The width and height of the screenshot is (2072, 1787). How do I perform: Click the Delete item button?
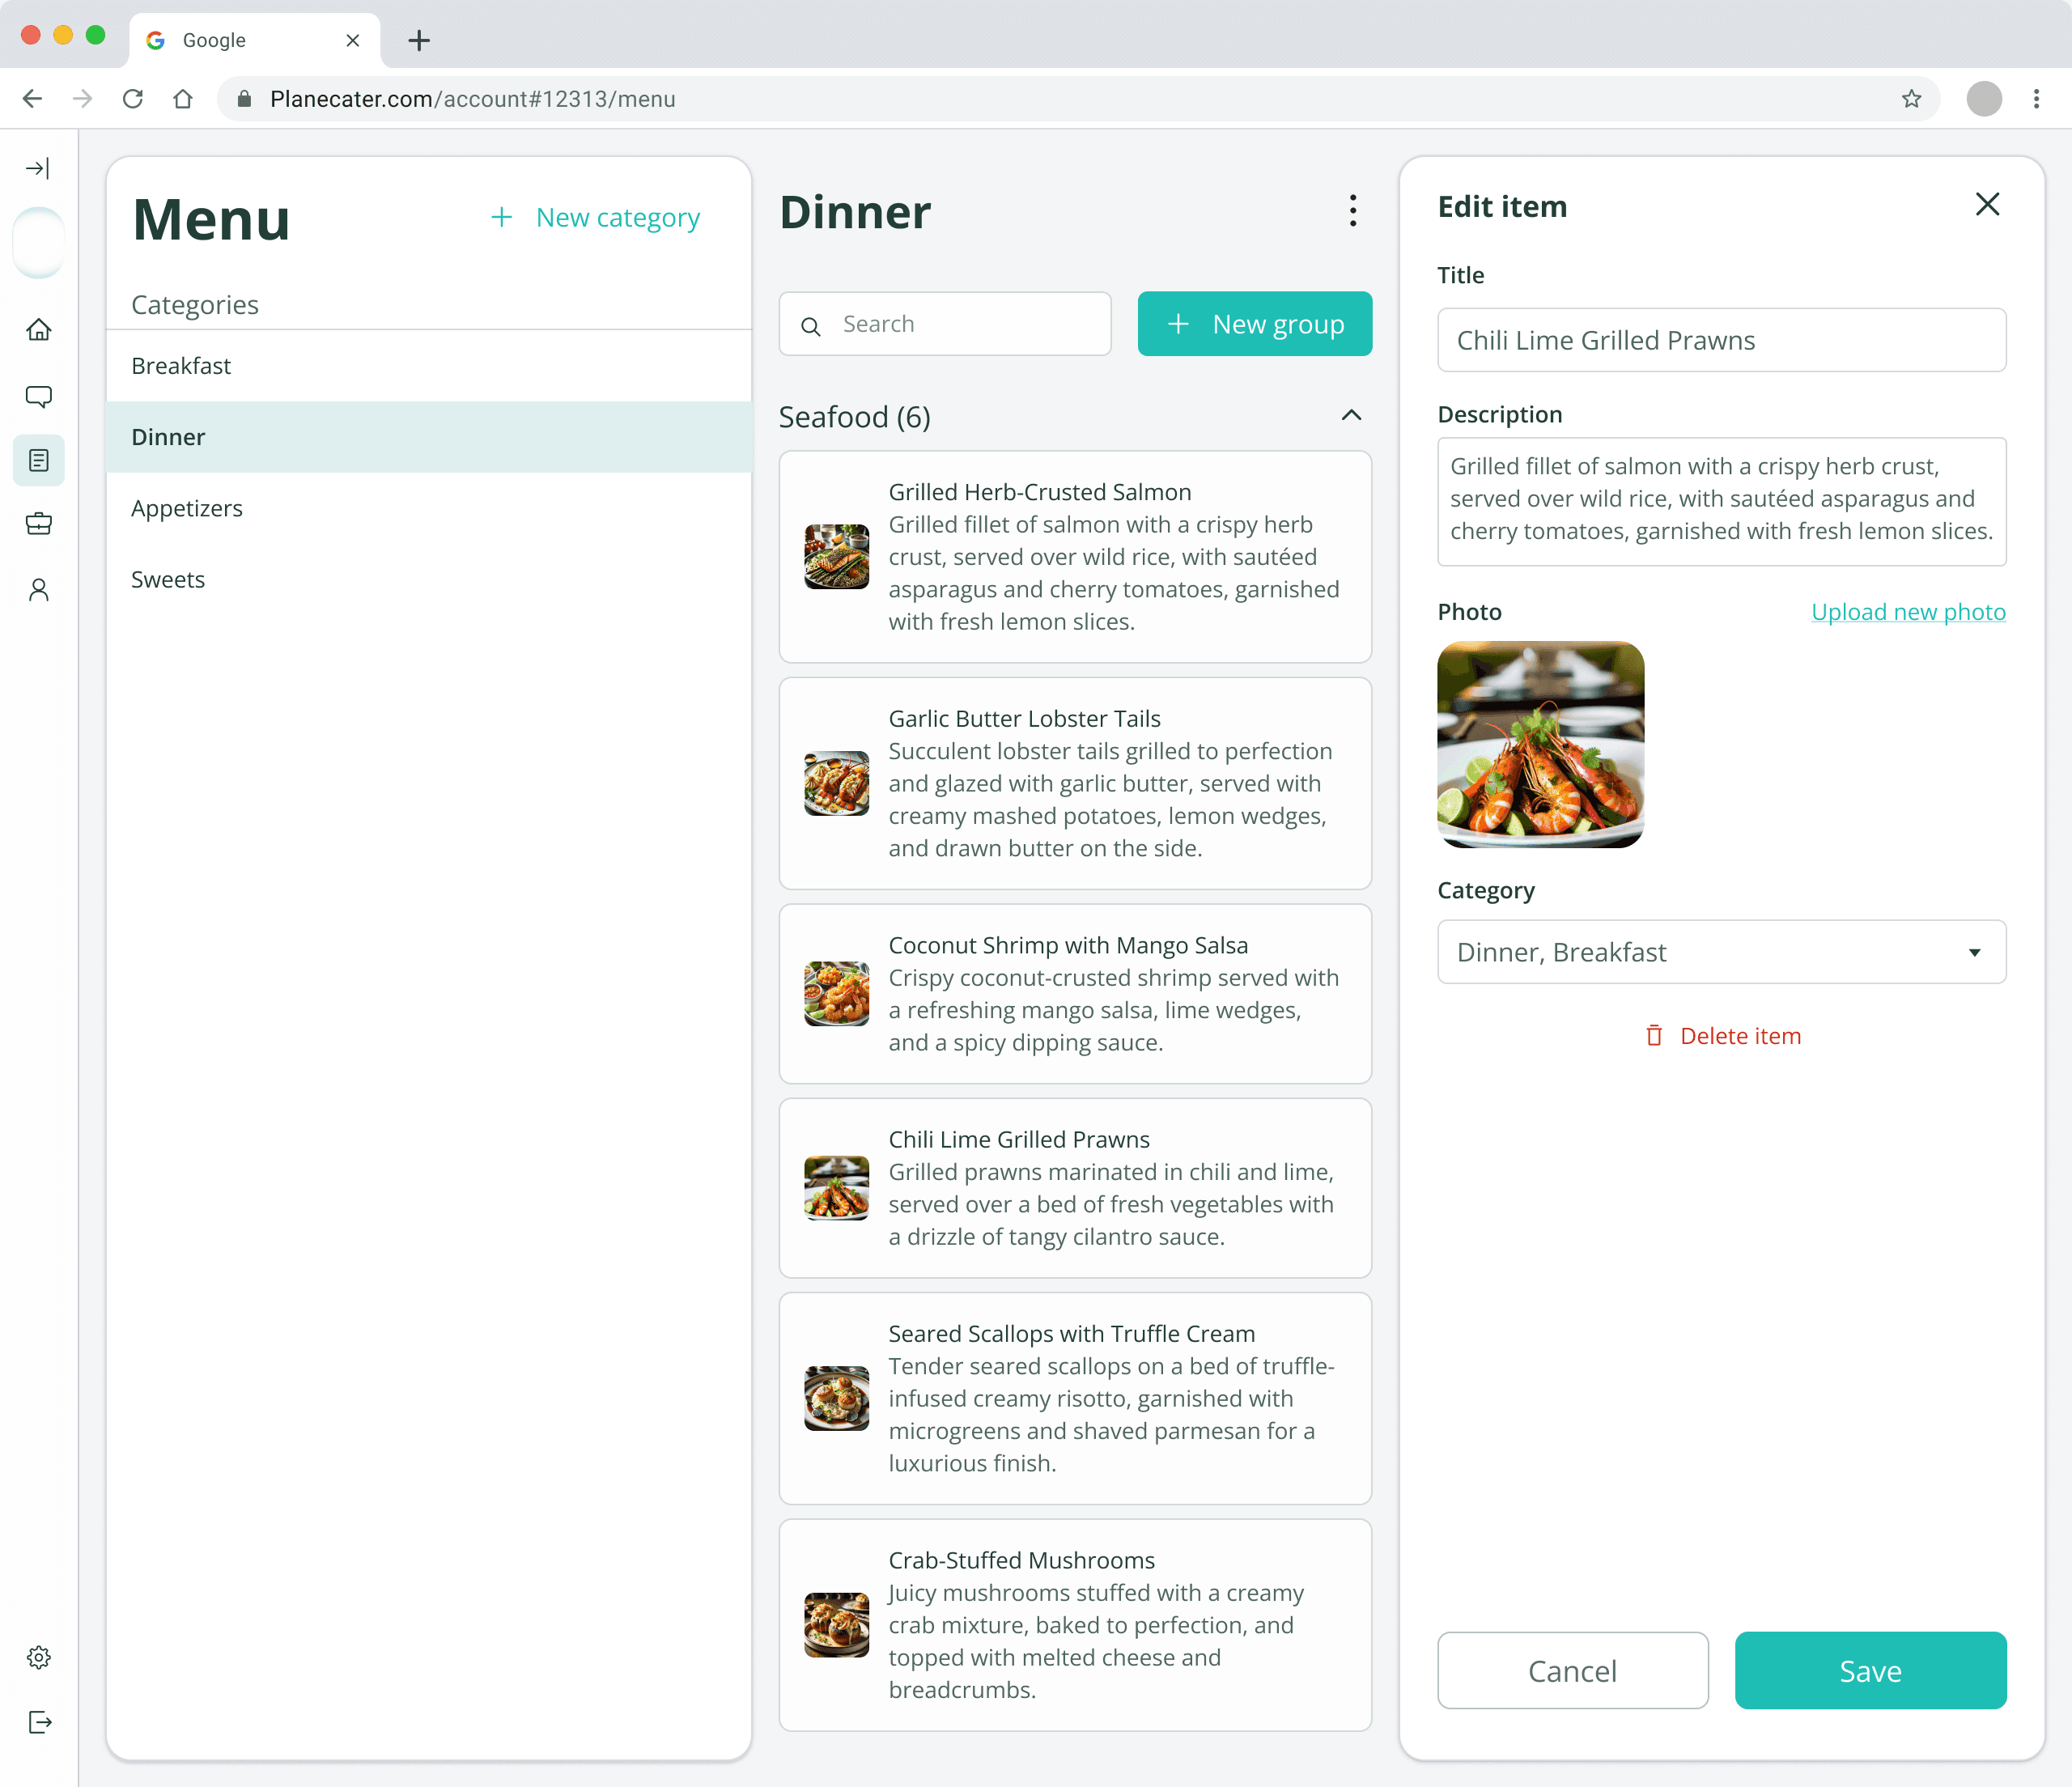coord(1722,1036)
